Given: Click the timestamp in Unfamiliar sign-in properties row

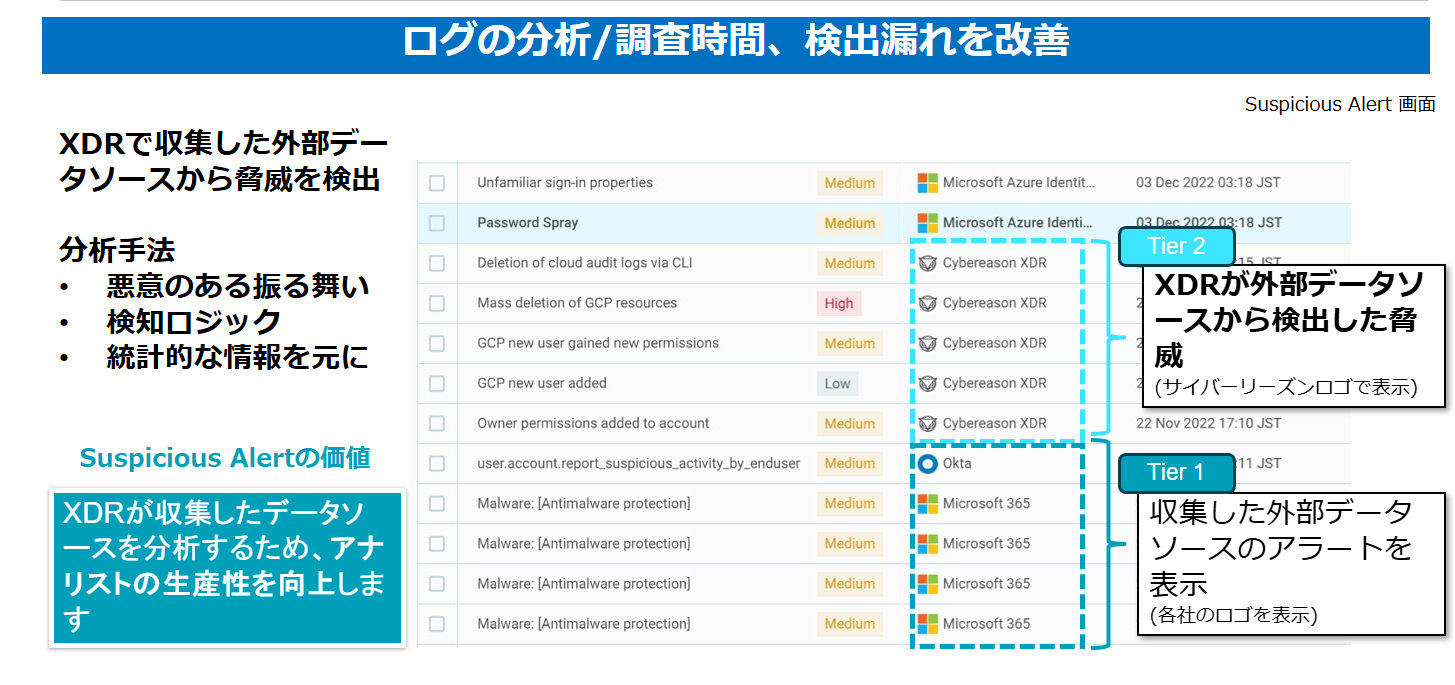Looking at the screenshot, I should point(1208,183).
